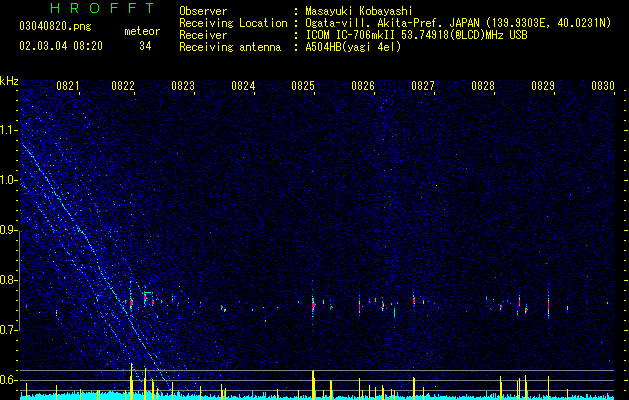
Task: Select the filename 03040820.png
Action: (x=55, y=27)
